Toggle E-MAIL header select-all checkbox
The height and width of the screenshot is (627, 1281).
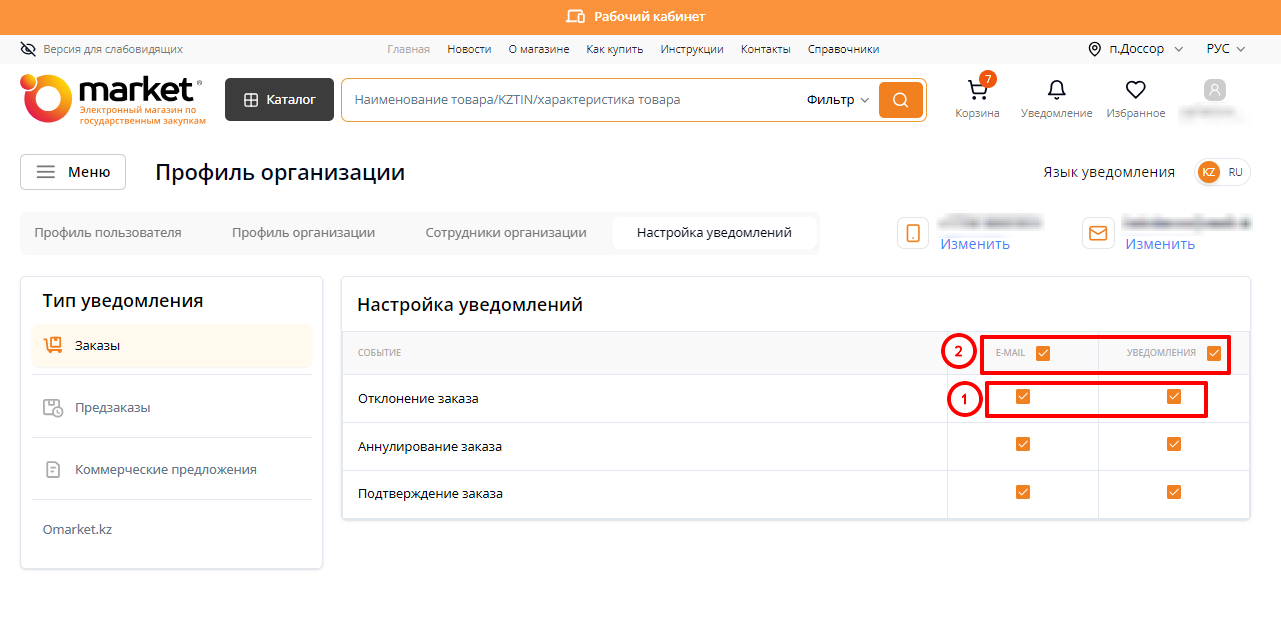[x=1043, y=353]
